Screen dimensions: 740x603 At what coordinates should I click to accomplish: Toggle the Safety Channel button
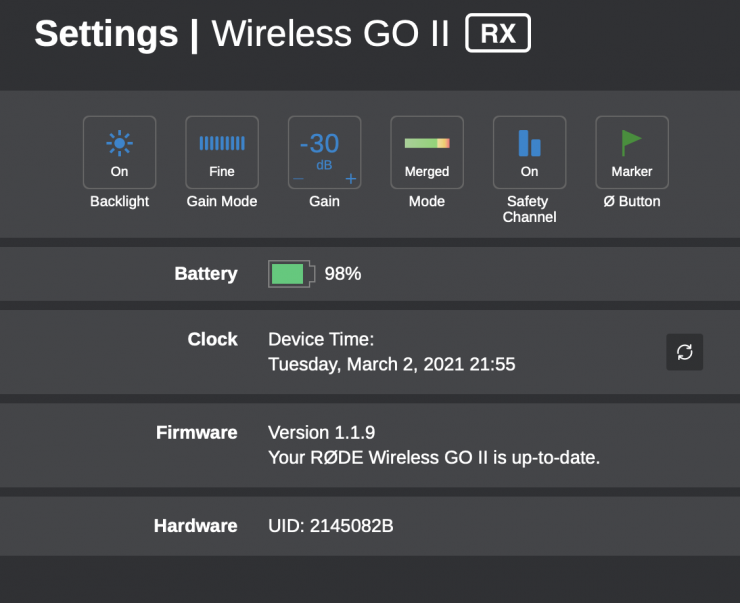(529, 153)
